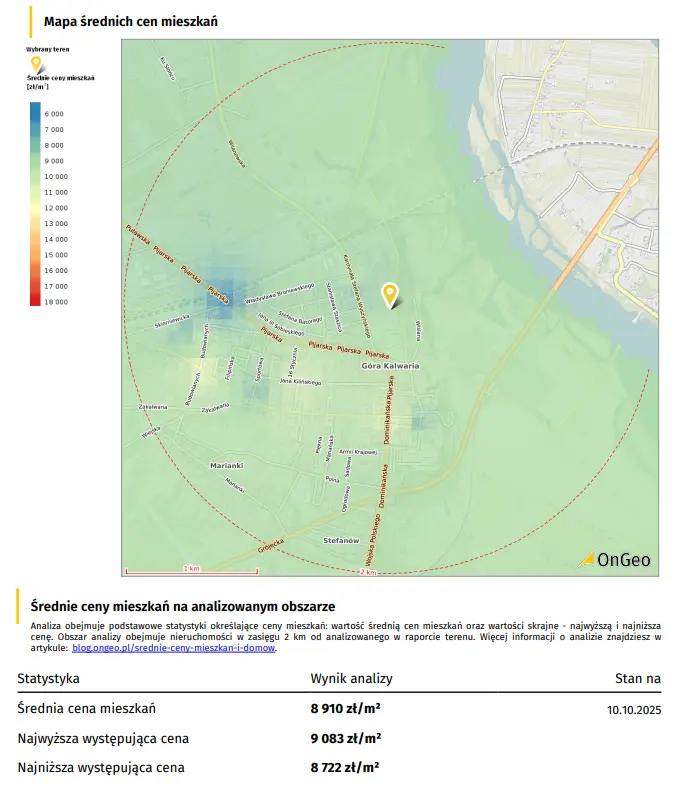The image size is (679, 804).
Task: Click the date '10.10.2025'
Action: (x=634, y=710)
